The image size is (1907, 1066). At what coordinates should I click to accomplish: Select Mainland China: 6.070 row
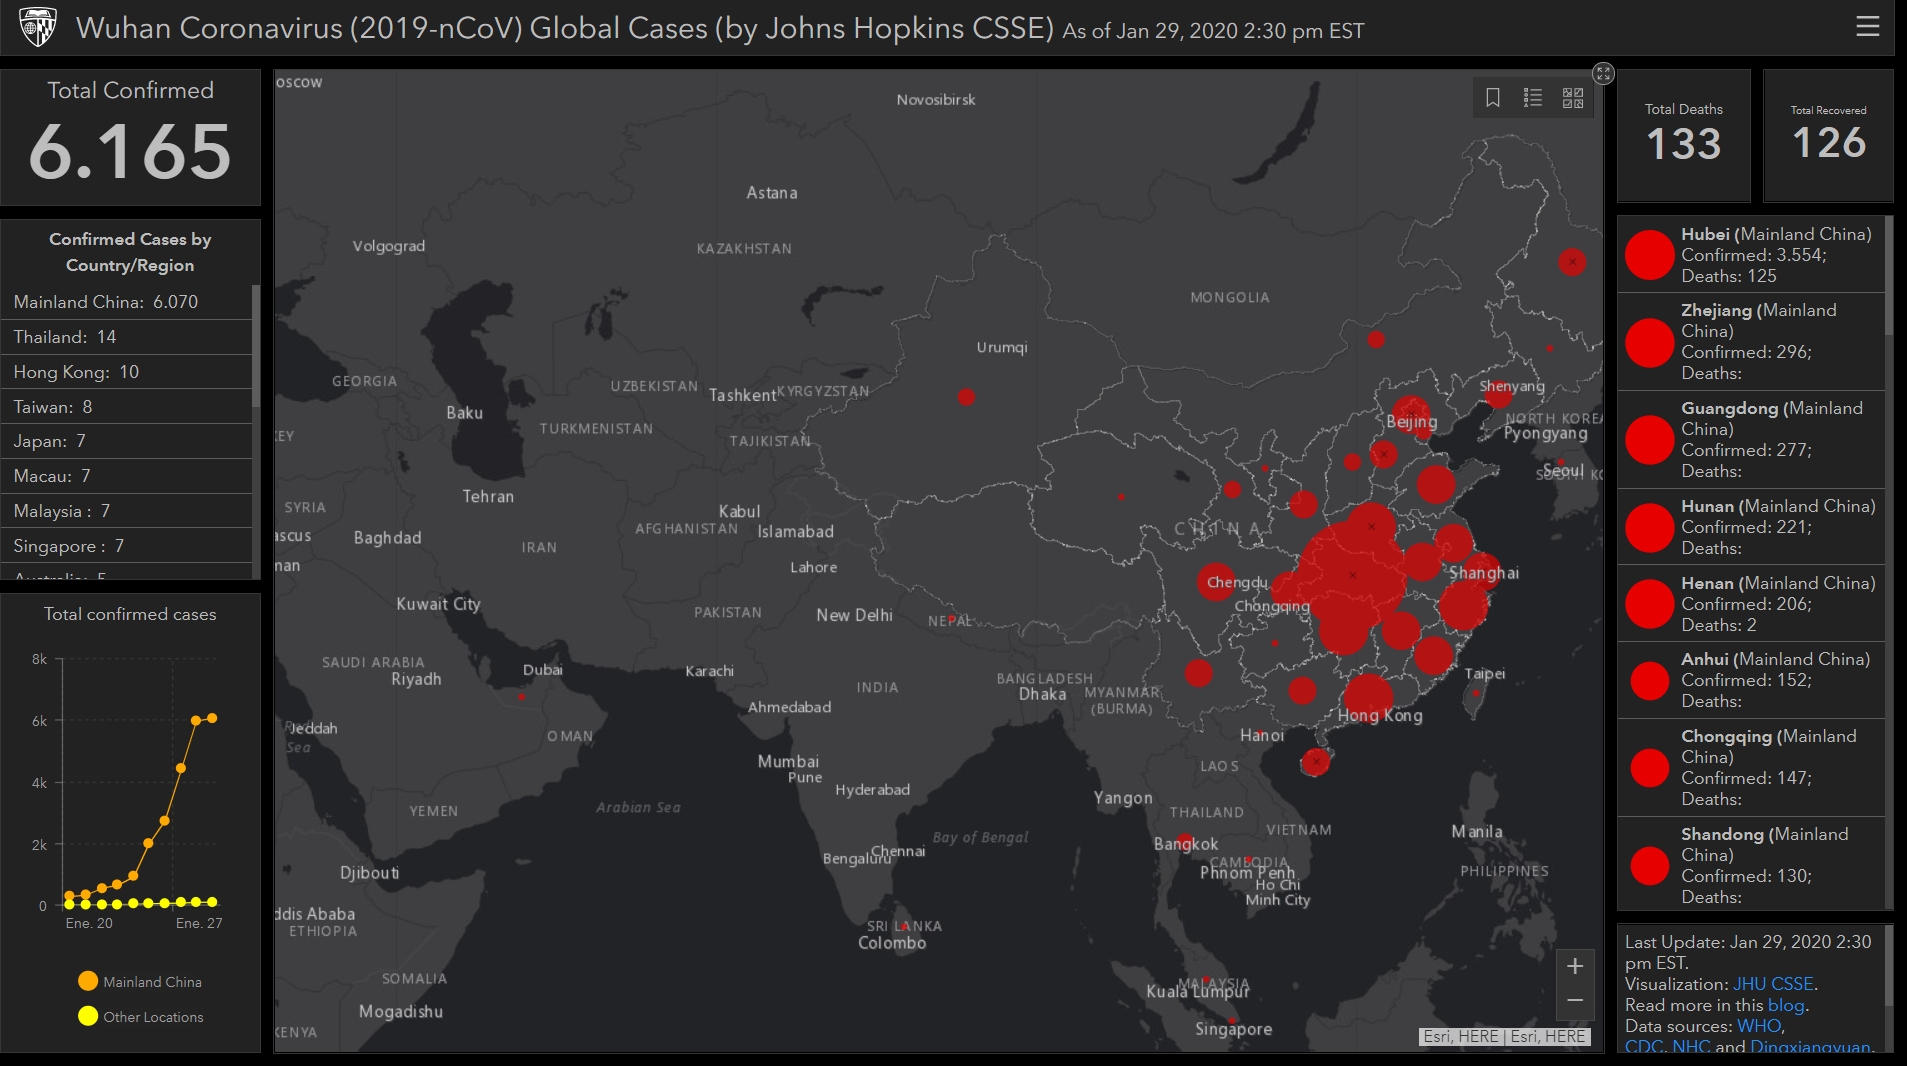click(127, 302)
